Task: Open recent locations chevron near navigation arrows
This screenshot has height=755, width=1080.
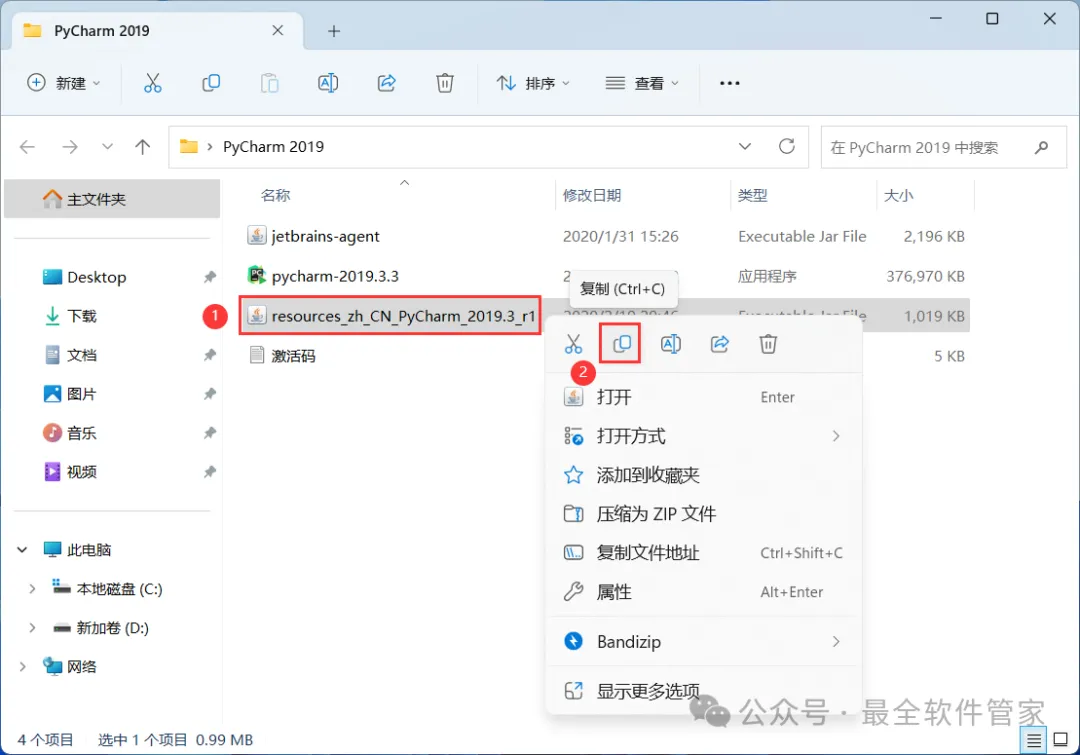Action: 107,147
